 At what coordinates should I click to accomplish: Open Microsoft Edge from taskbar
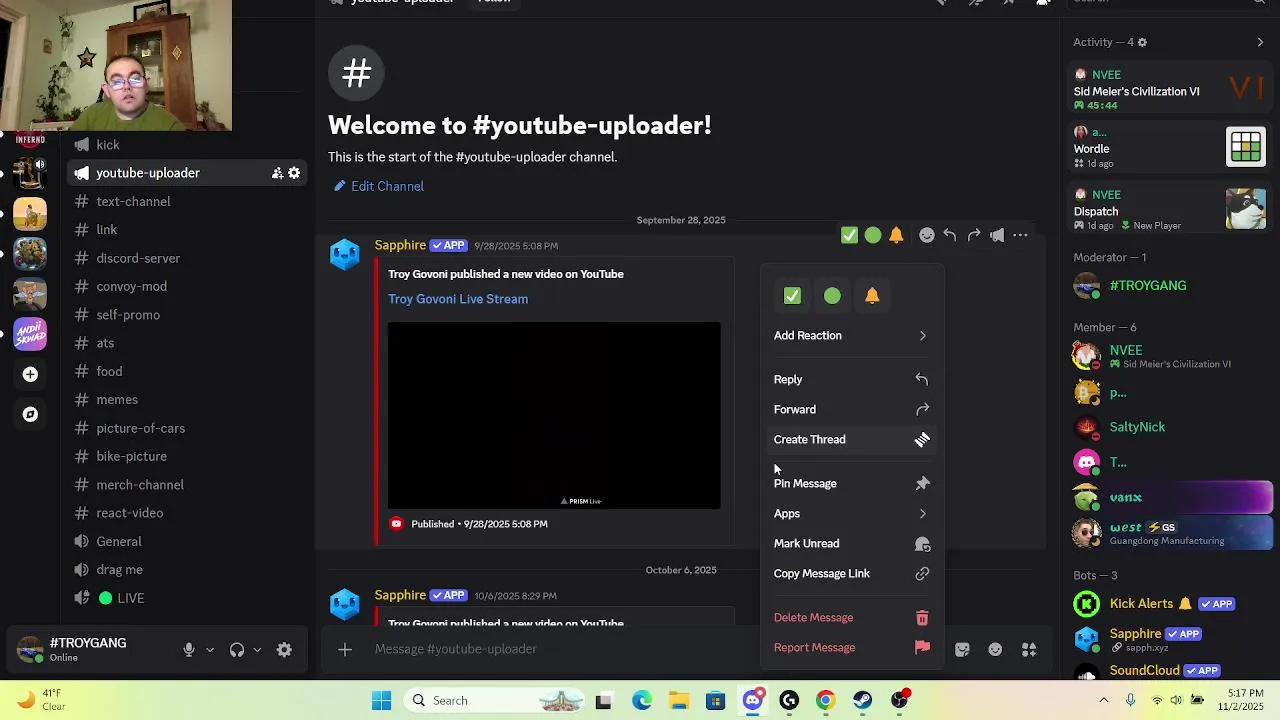click(641, 701)
